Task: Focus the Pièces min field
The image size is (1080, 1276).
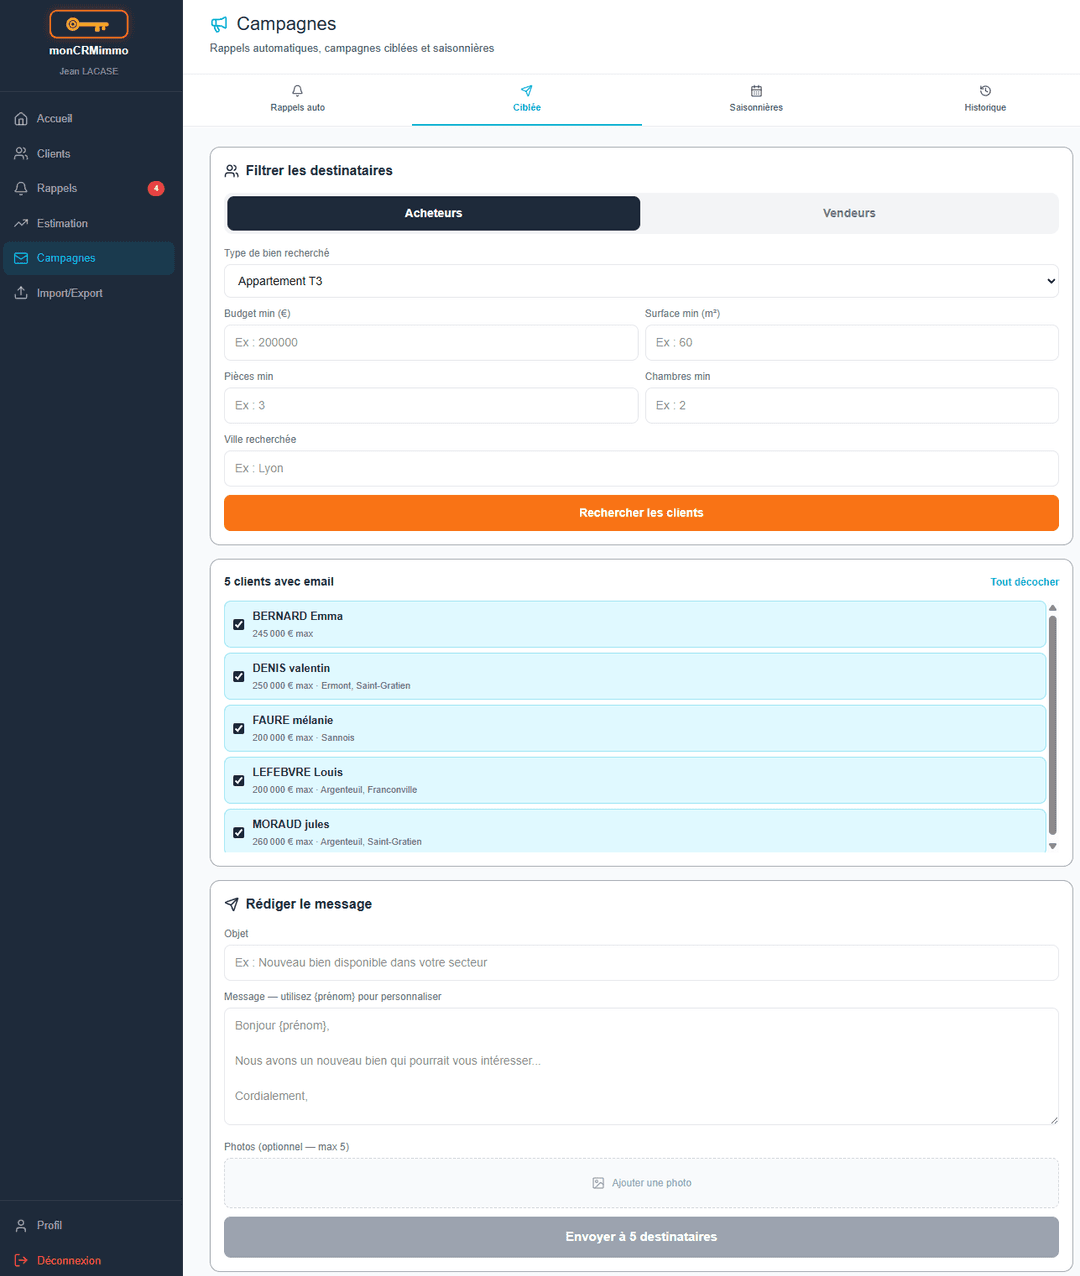Action: 431,405
